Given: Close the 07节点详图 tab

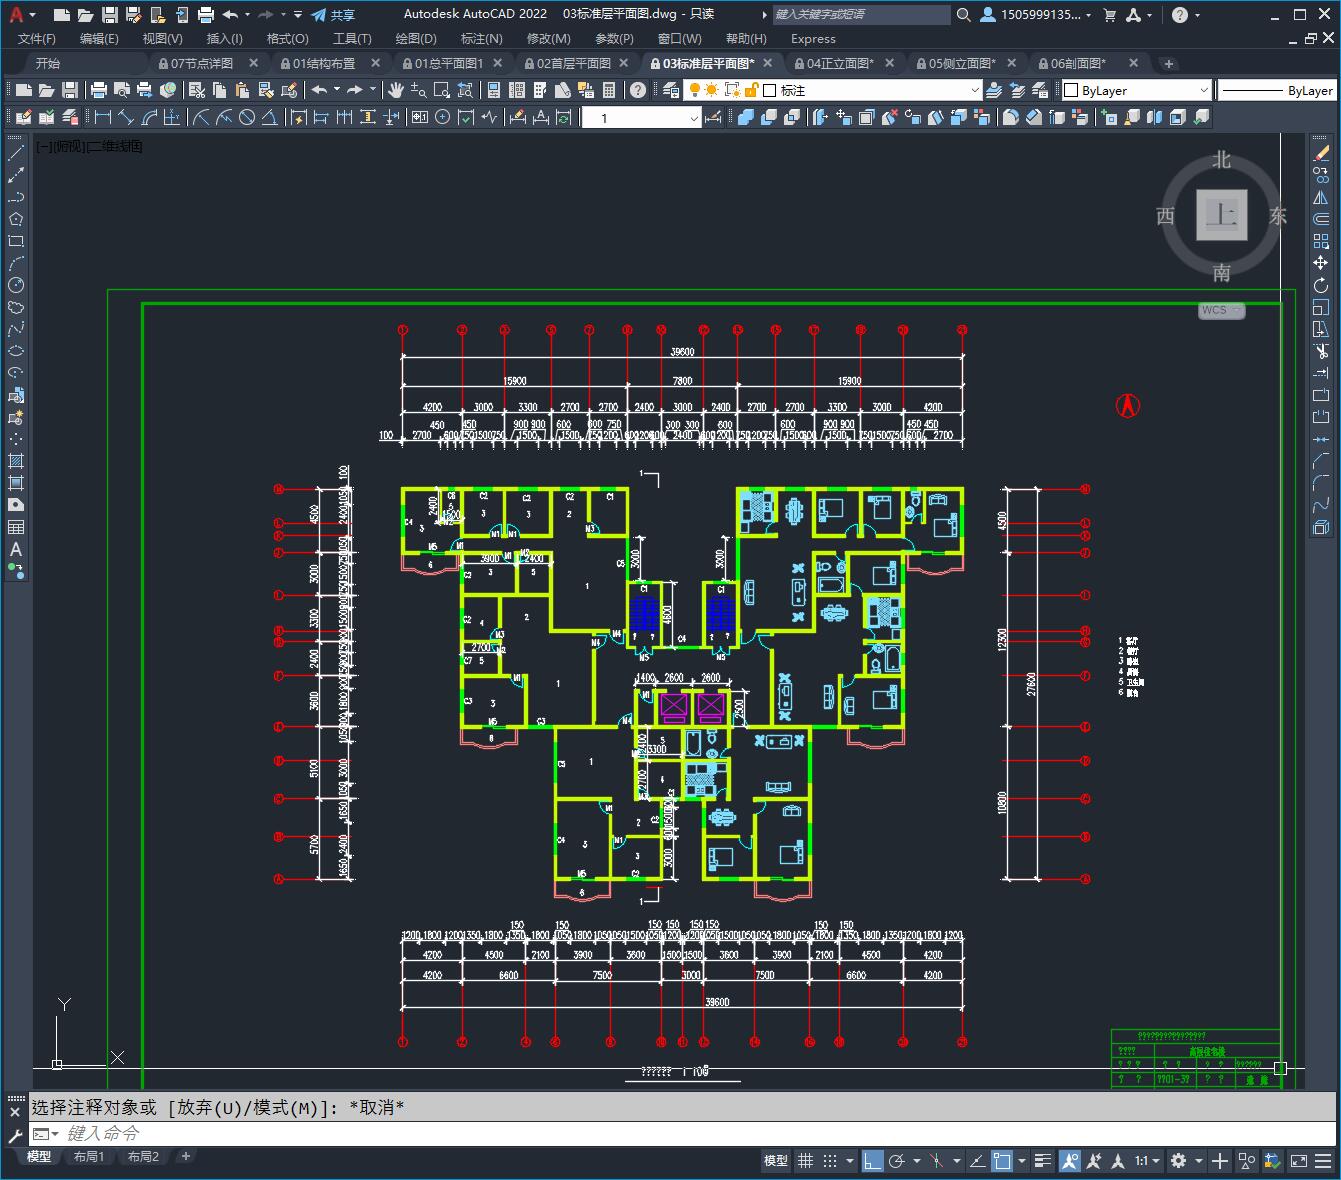Looking at the screenshot, I should (253, 63).
